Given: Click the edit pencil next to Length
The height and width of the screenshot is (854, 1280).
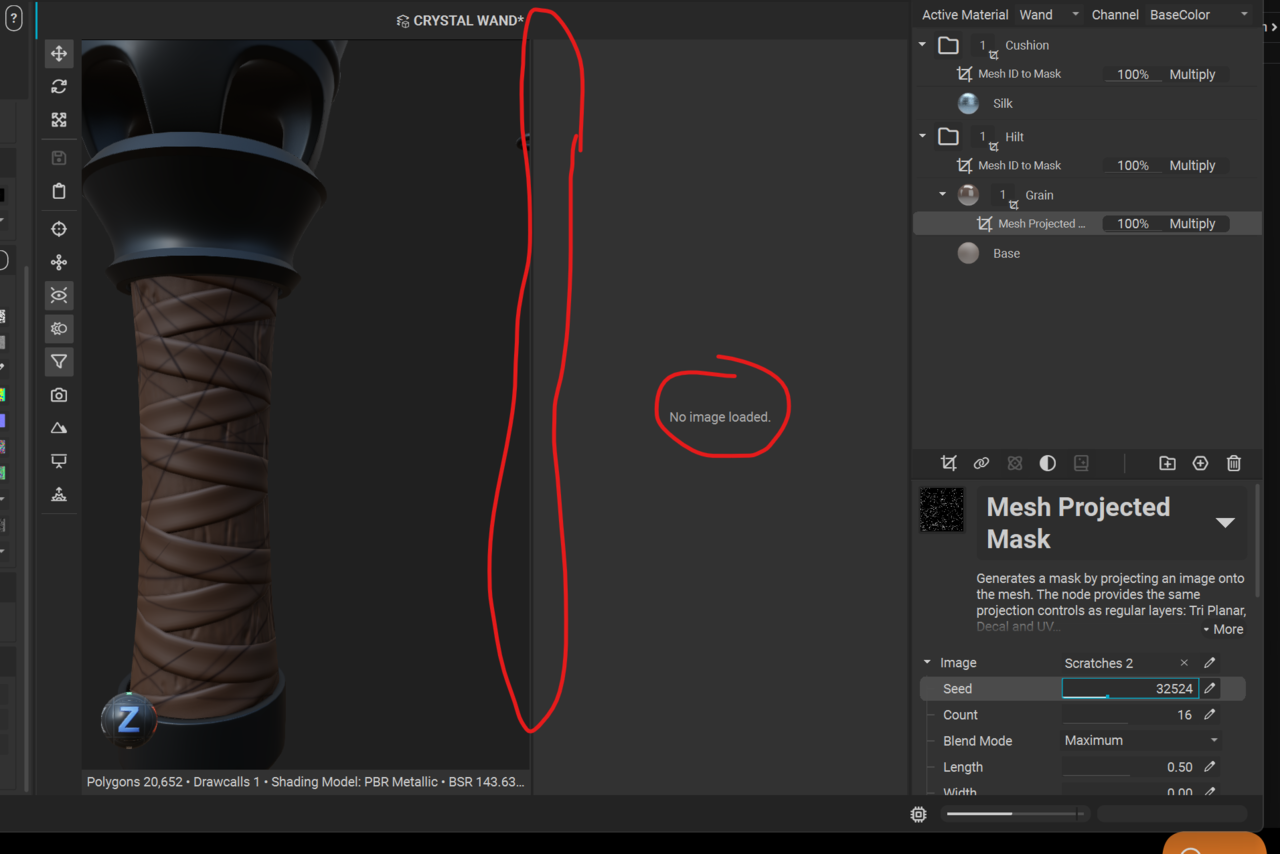Looking at the screenshot, I should [x=1210, y=767].
